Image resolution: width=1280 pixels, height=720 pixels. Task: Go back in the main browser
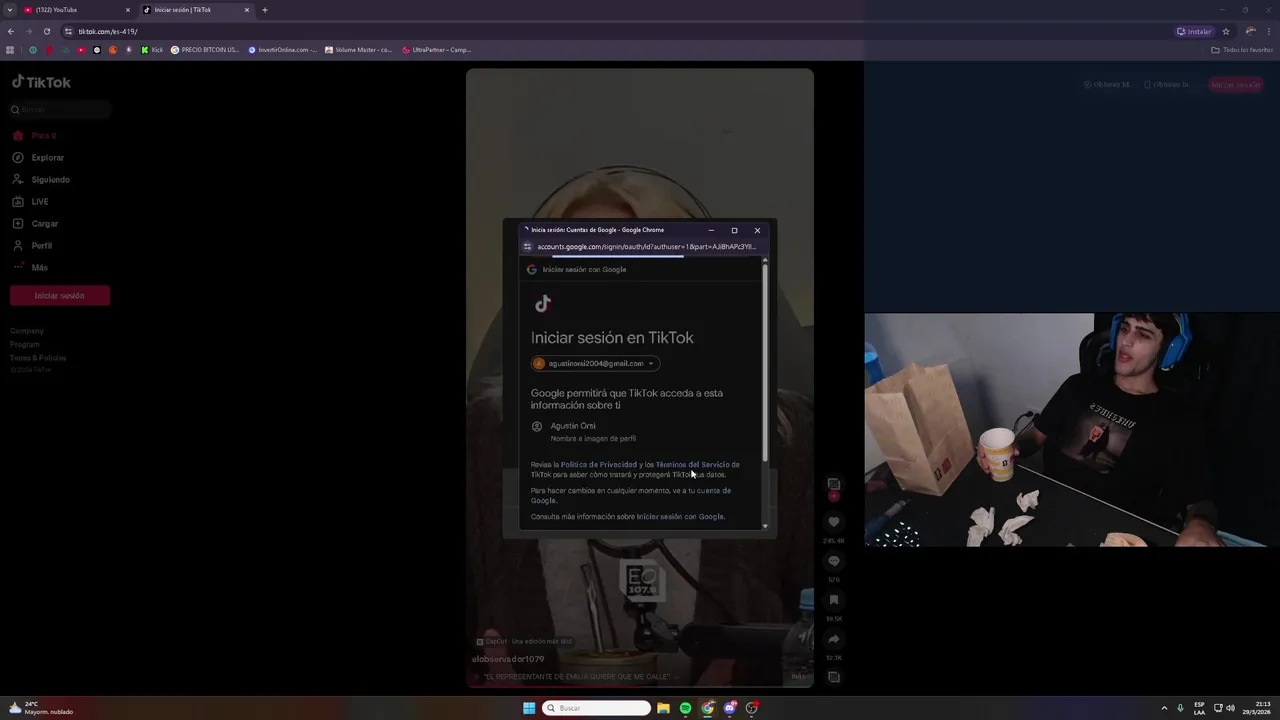(x=11, y=31)
